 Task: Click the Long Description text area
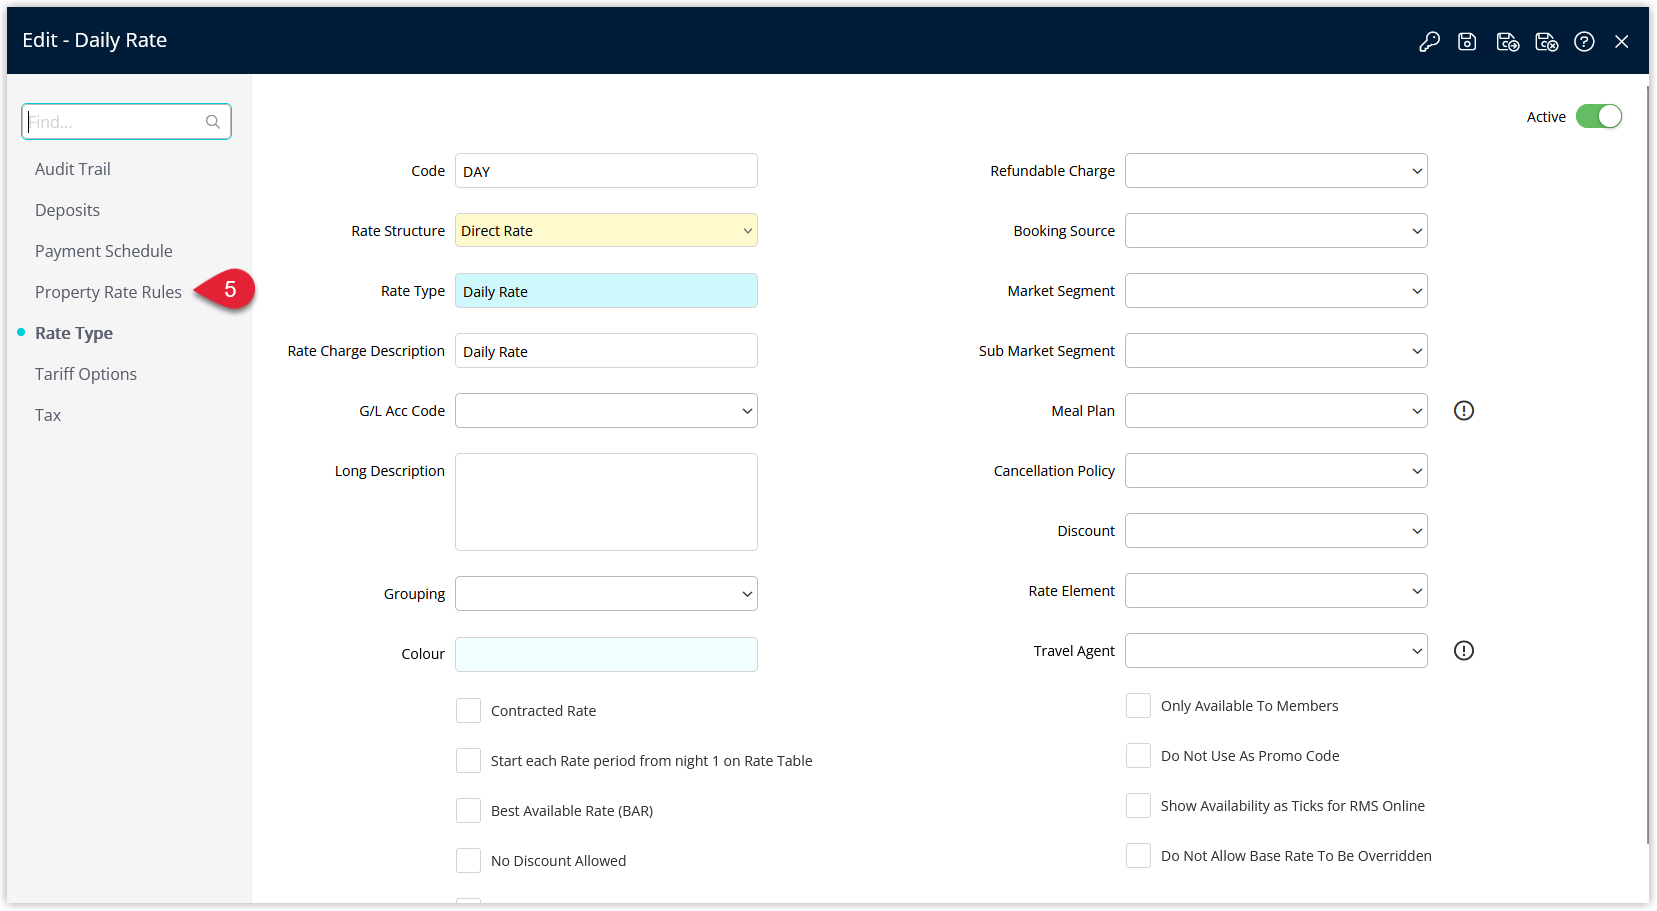(606, 502)
